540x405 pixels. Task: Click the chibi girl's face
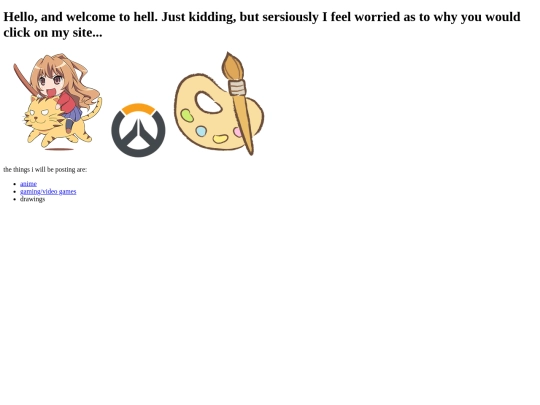pyautogui.click(x=50, y=85)
